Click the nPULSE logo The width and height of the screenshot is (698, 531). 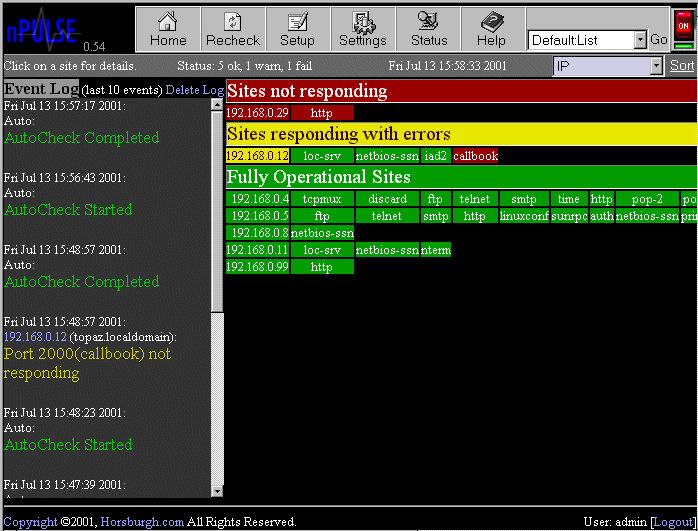pos(42,30)
